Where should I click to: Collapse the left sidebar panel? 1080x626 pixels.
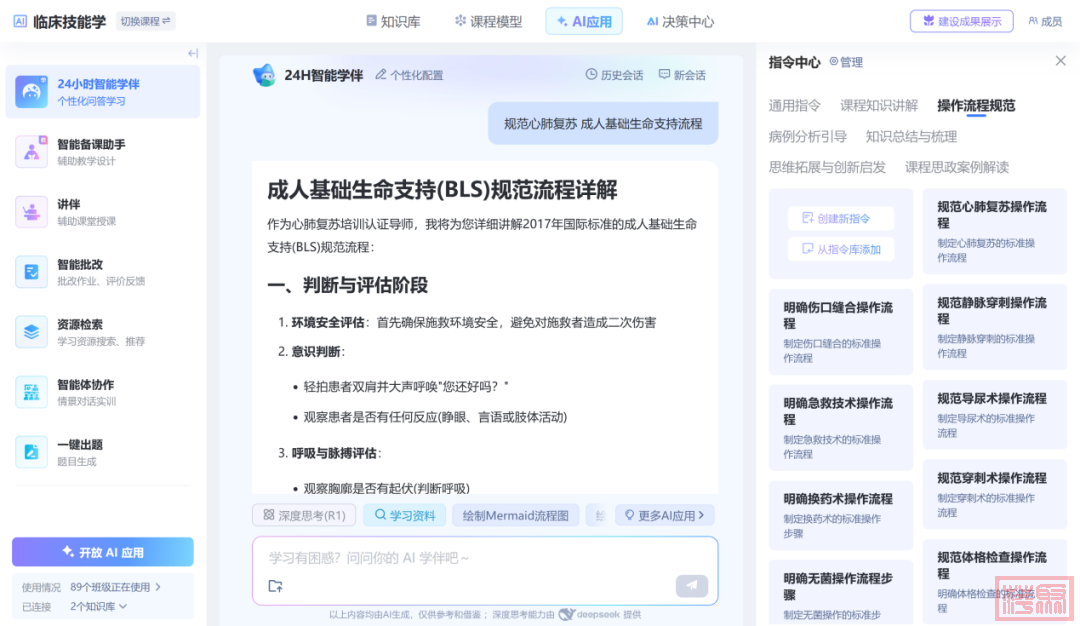[x=193, y=53]
